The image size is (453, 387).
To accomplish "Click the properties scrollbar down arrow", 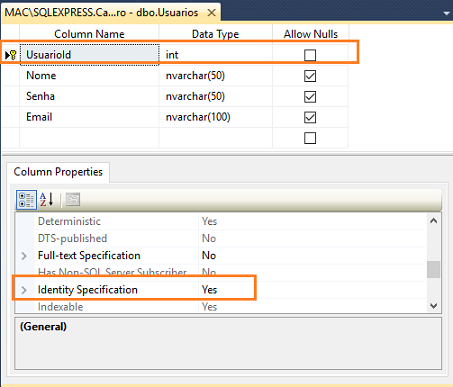I will [x=434, y=305].
